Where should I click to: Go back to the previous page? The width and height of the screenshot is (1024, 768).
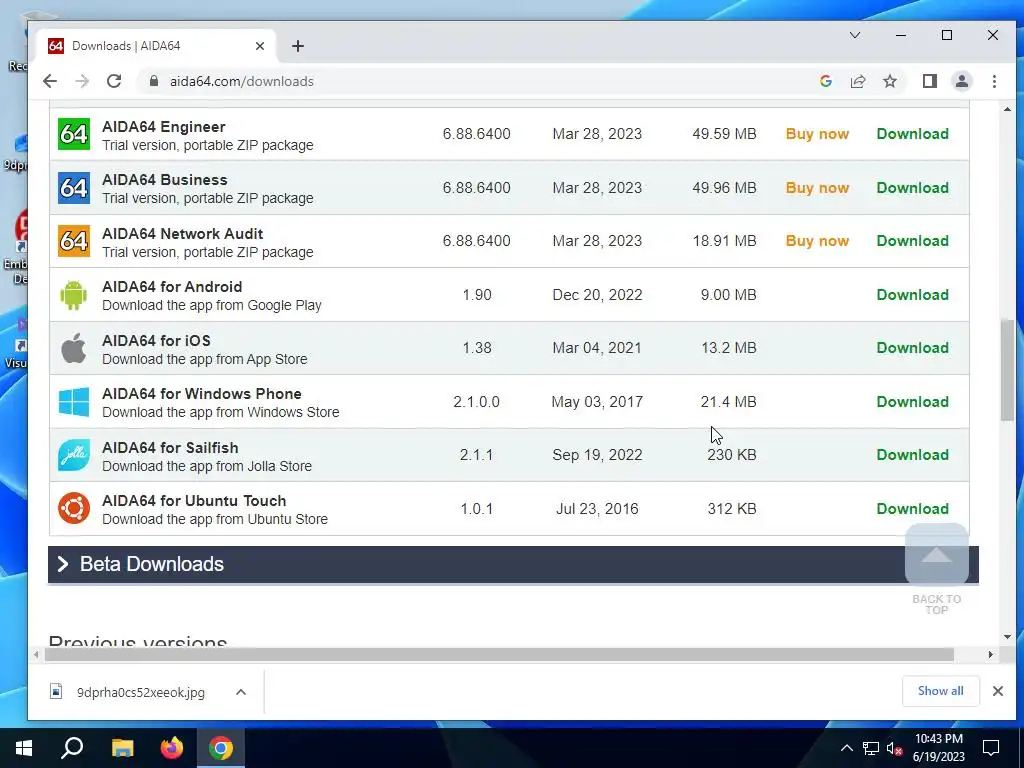point(50,81)
